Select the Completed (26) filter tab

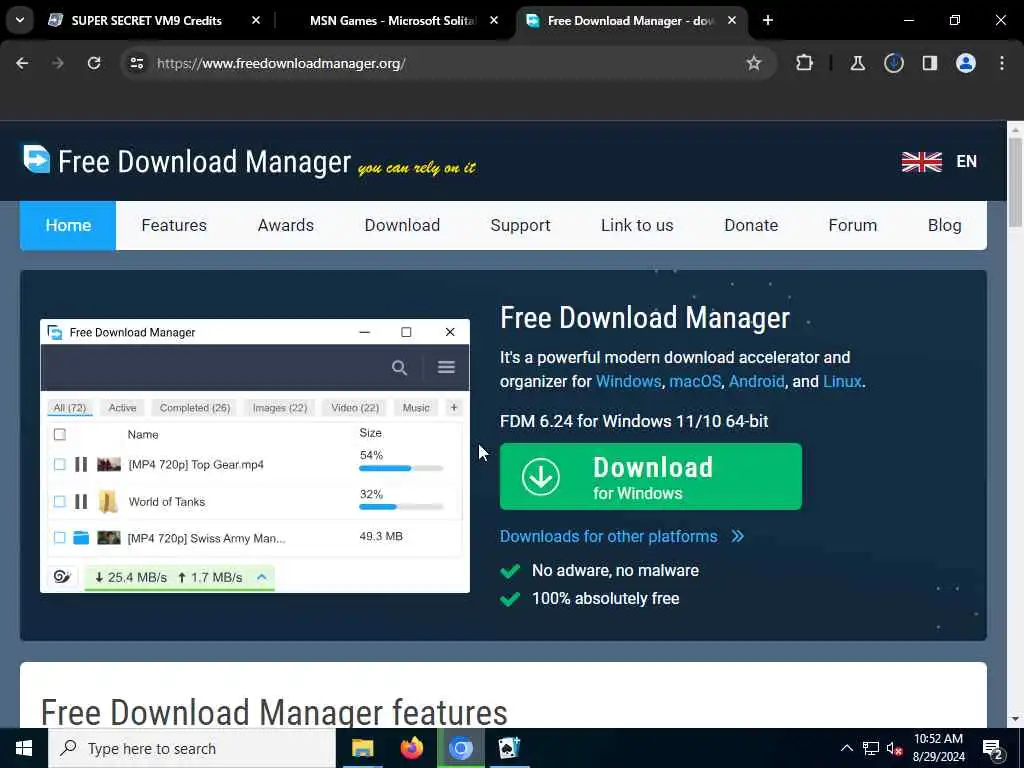(x=195, y=408)
